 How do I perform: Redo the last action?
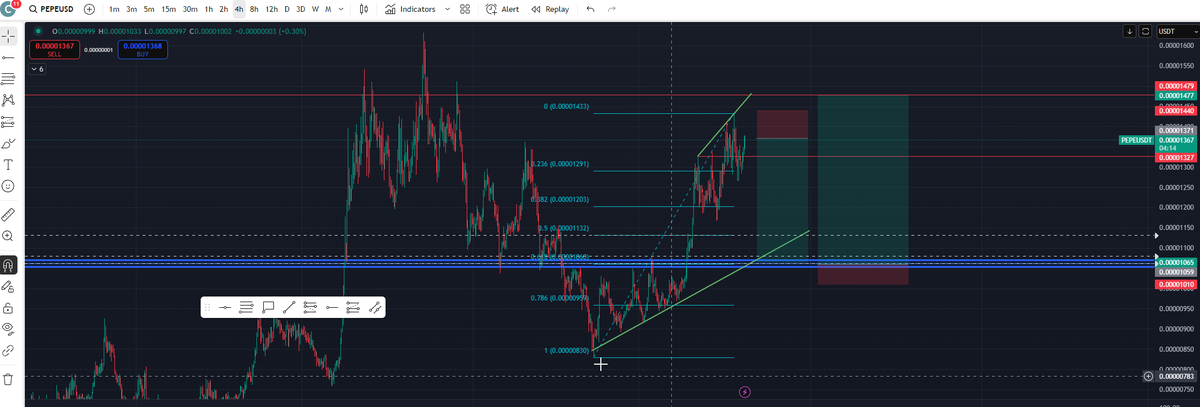[x=611, y=9]
